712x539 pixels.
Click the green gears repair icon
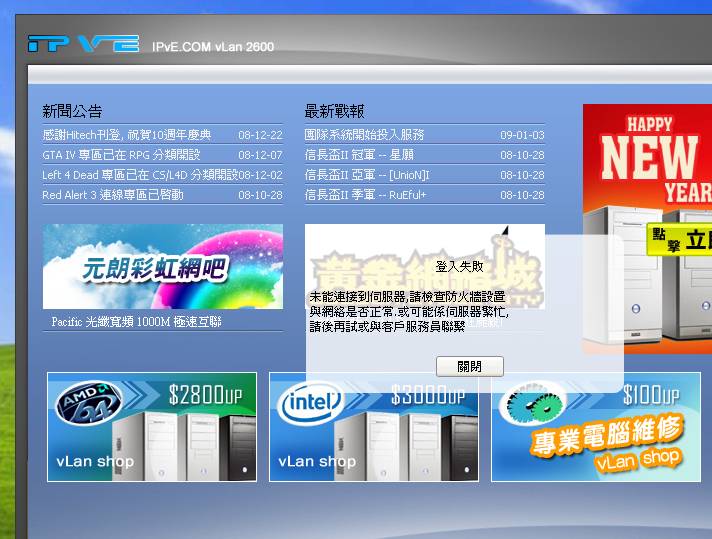(533, 403)
